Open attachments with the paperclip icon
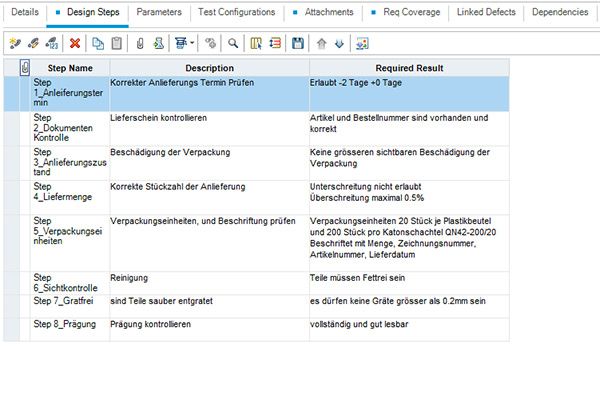The image size is (600, 400). coord(141,43)
